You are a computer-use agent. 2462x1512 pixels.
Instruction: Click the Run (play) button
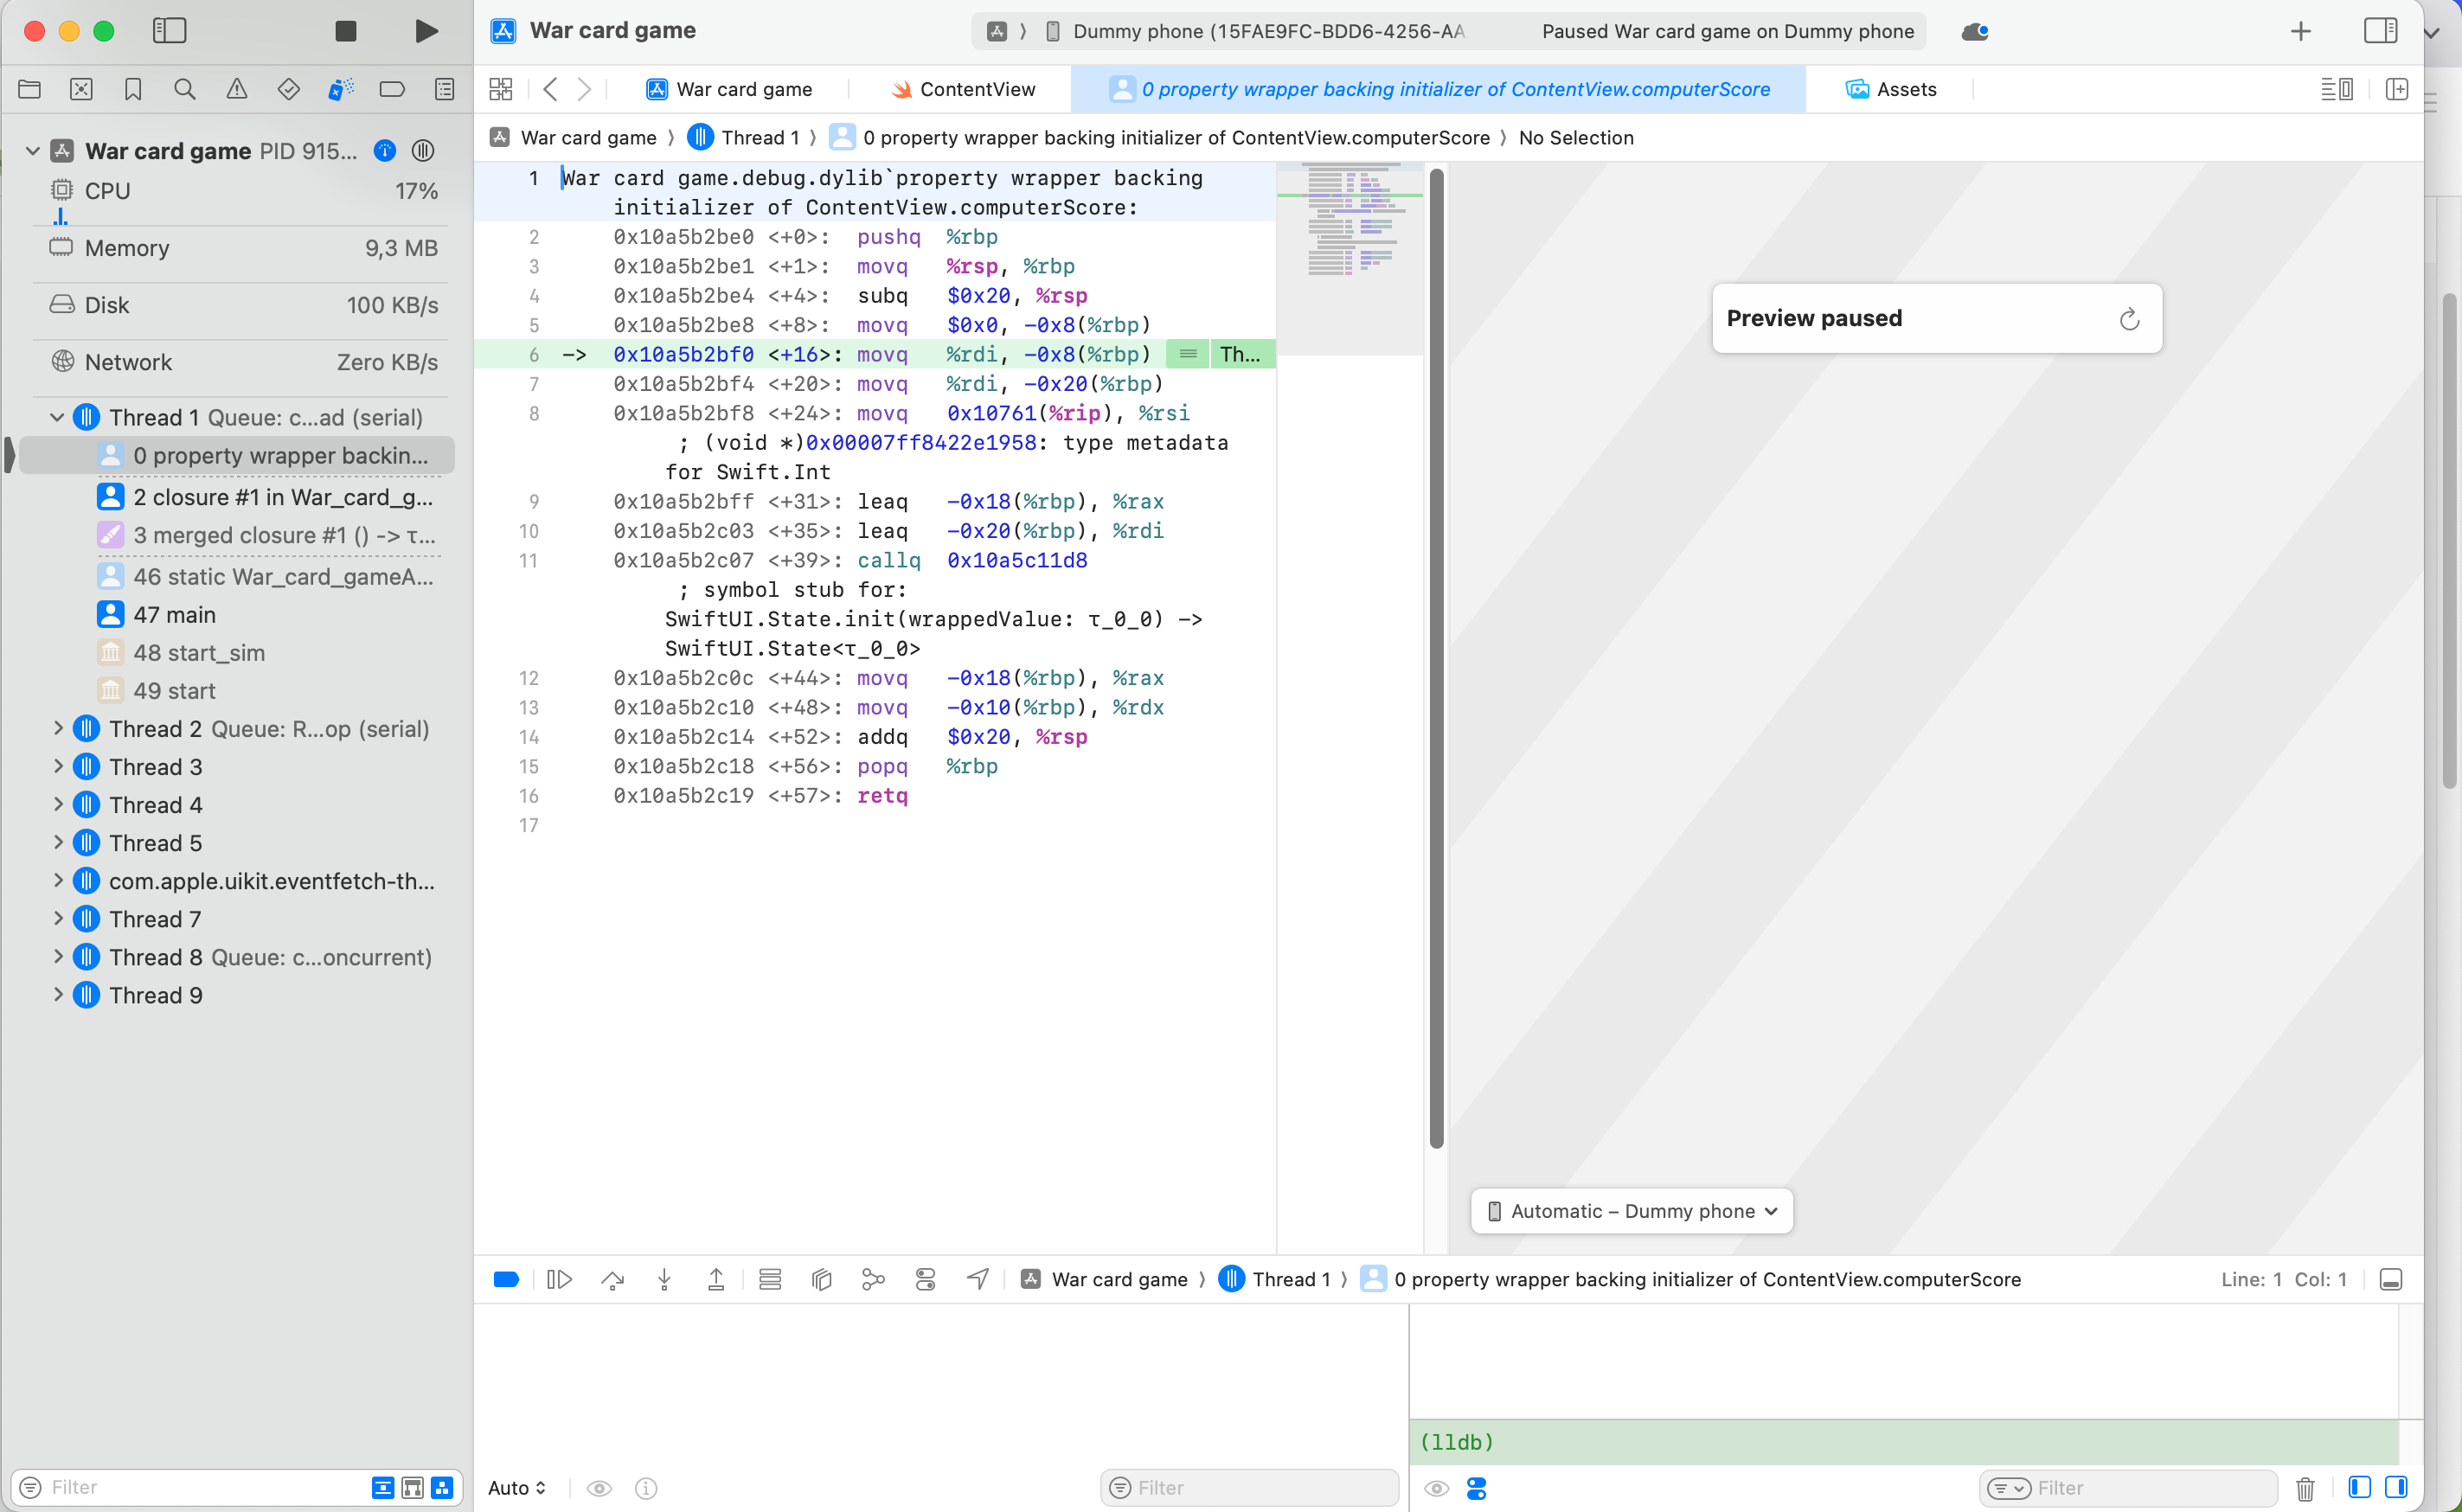coord(426,31)
